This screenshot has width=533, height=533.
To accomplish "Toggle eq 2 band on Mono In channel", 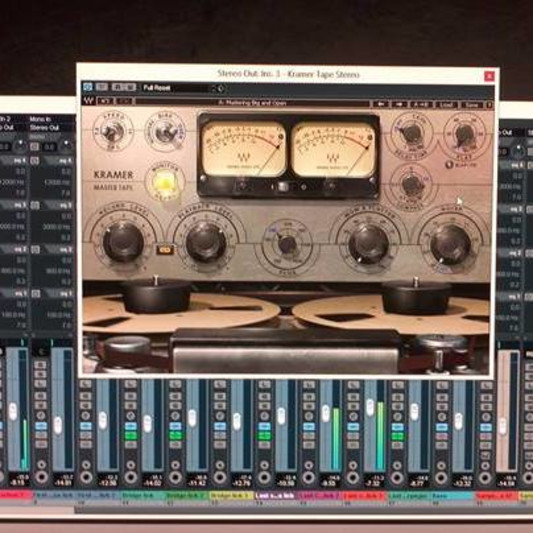I will (x=35, y=250).
